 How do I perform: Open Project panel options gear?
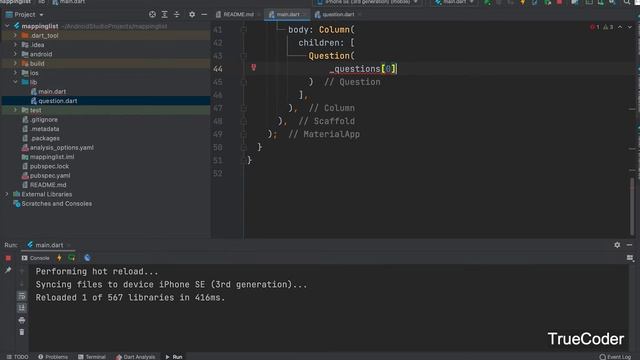pyautogui.click(x=192, y=14)
